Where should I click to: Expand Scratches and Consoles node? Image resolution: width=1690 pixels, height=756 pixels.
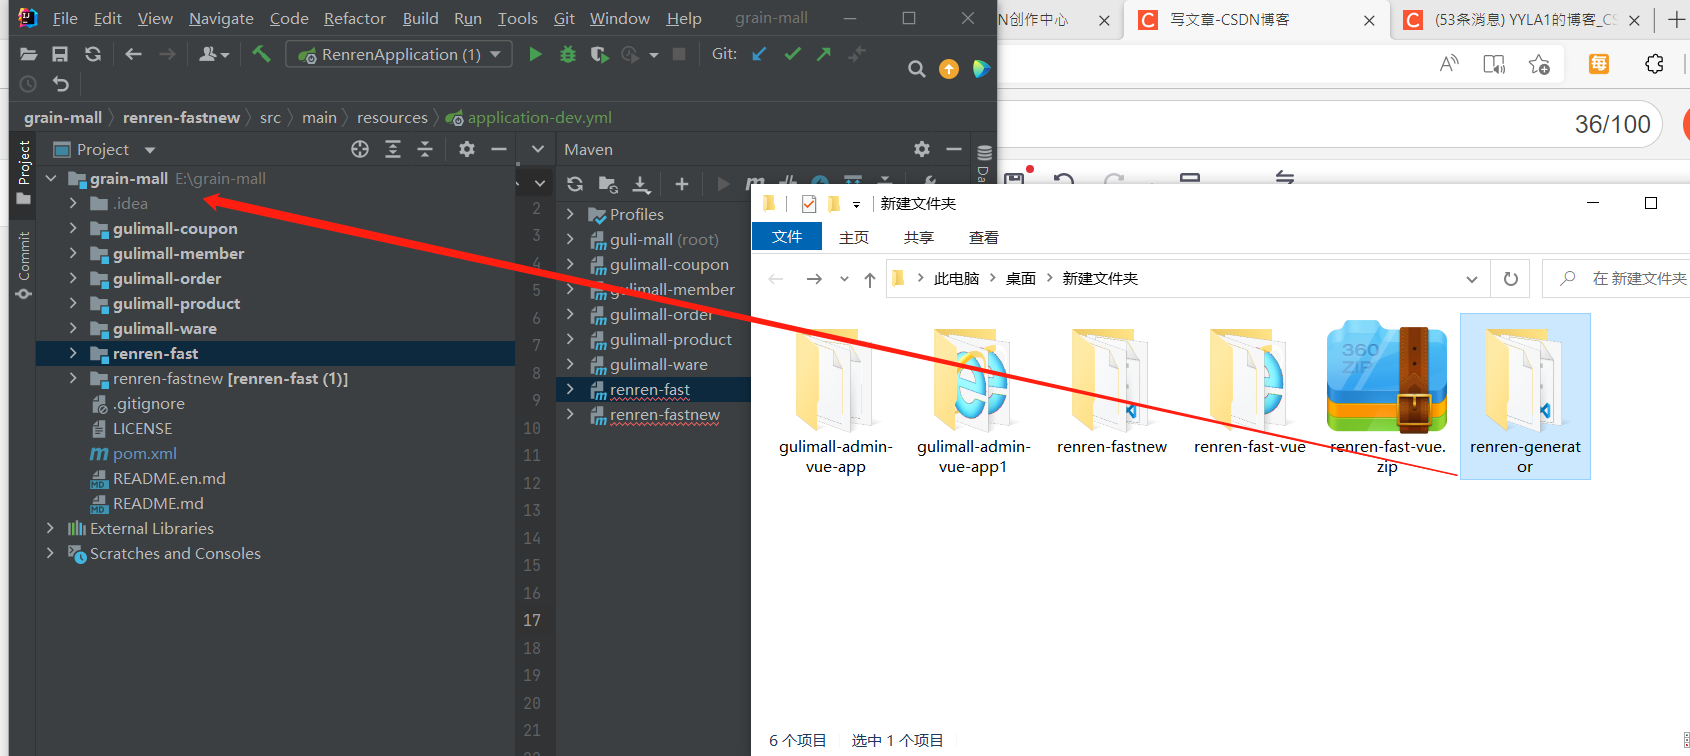point(50,554)
